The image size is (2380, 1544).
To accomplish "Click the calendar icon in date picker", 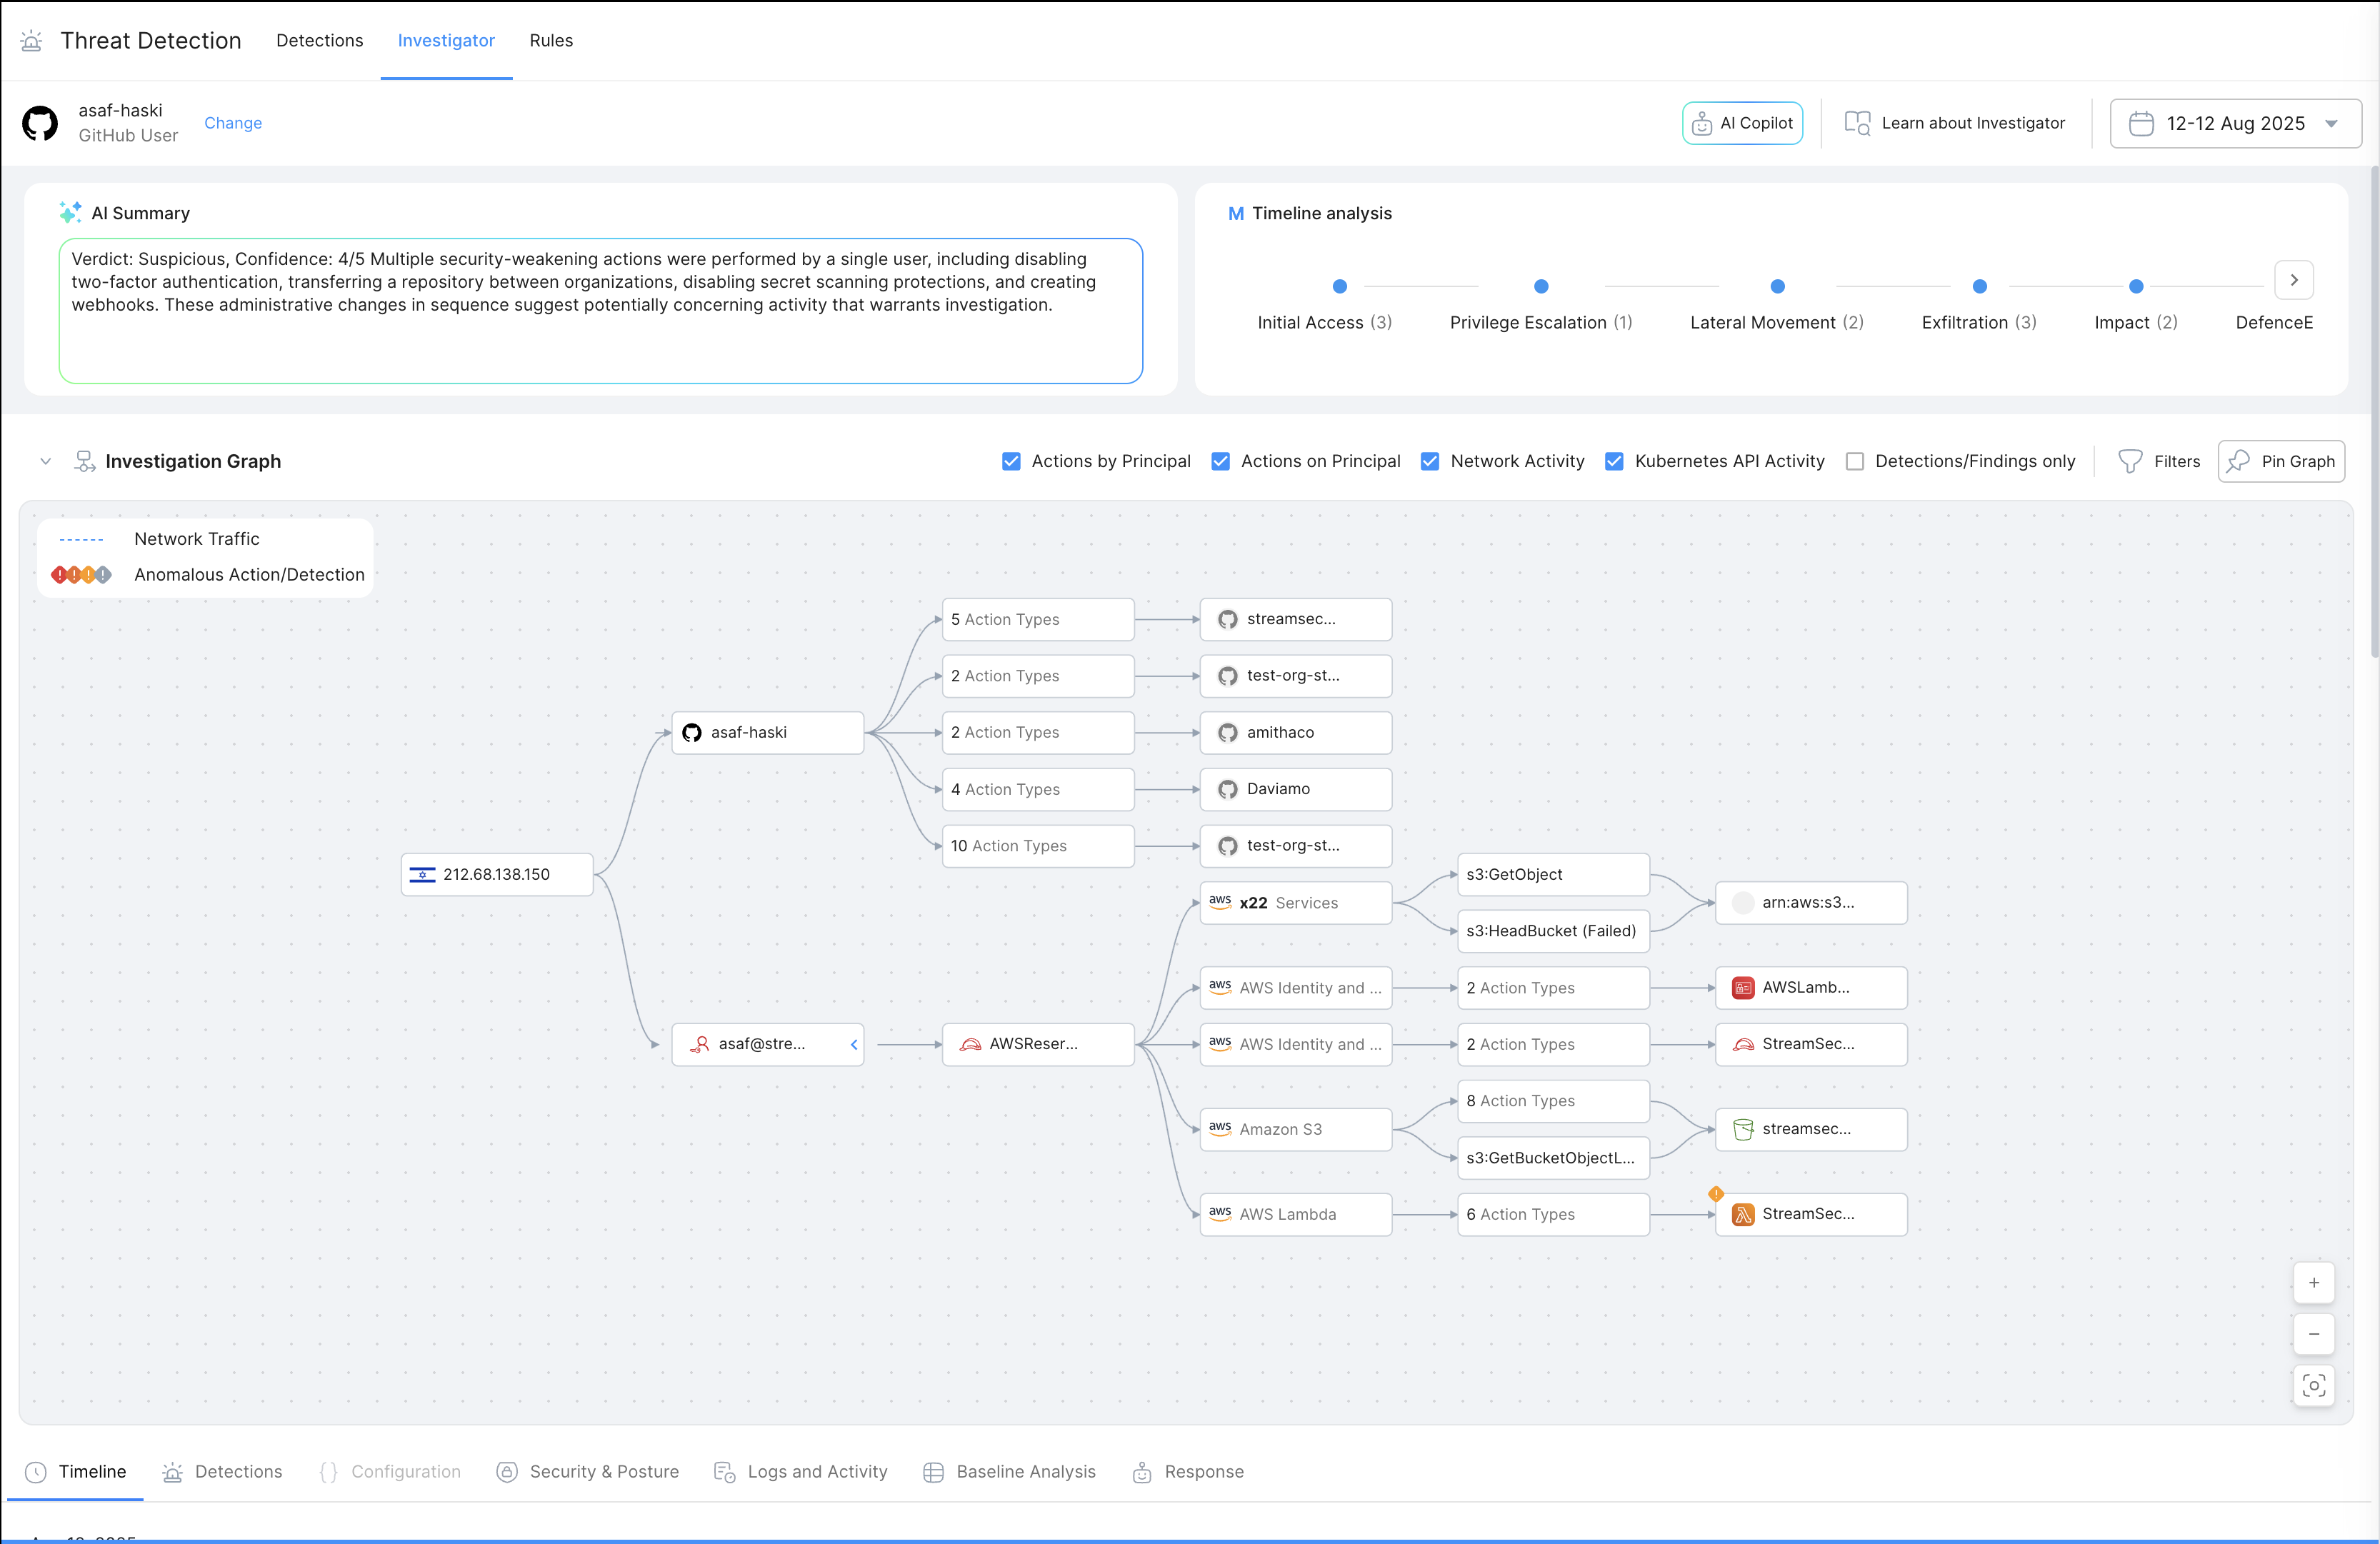I will click(2140, 123).
